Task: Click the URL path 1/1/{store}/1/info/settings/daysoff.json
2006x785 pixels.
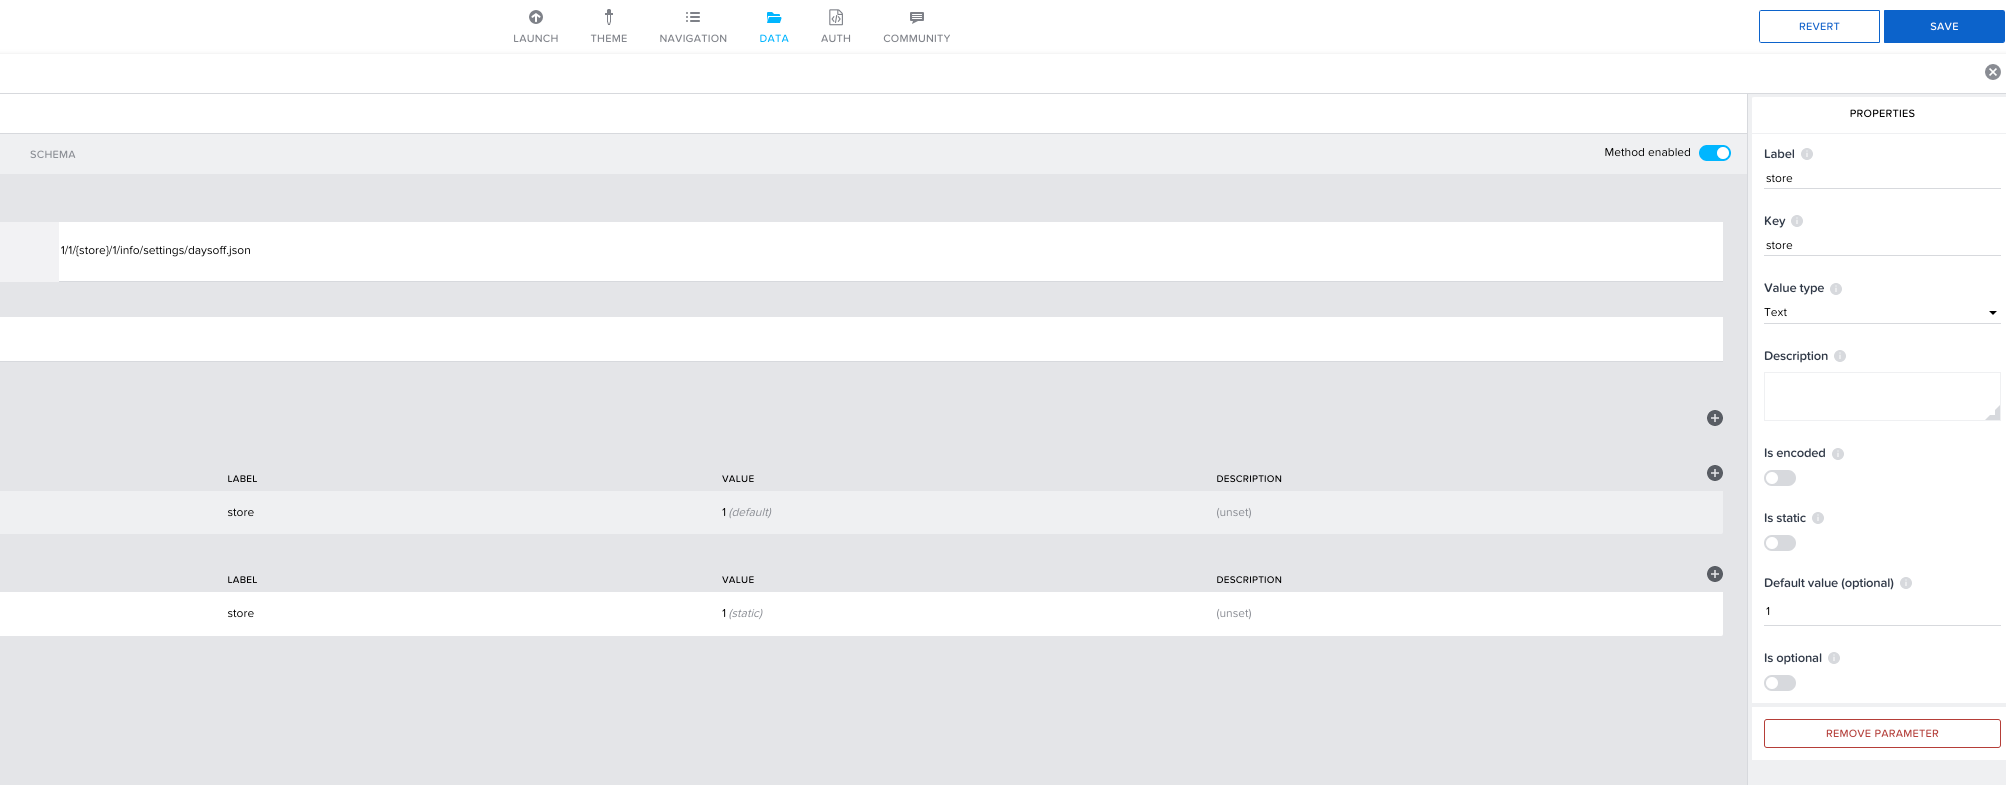Action: 156,250
